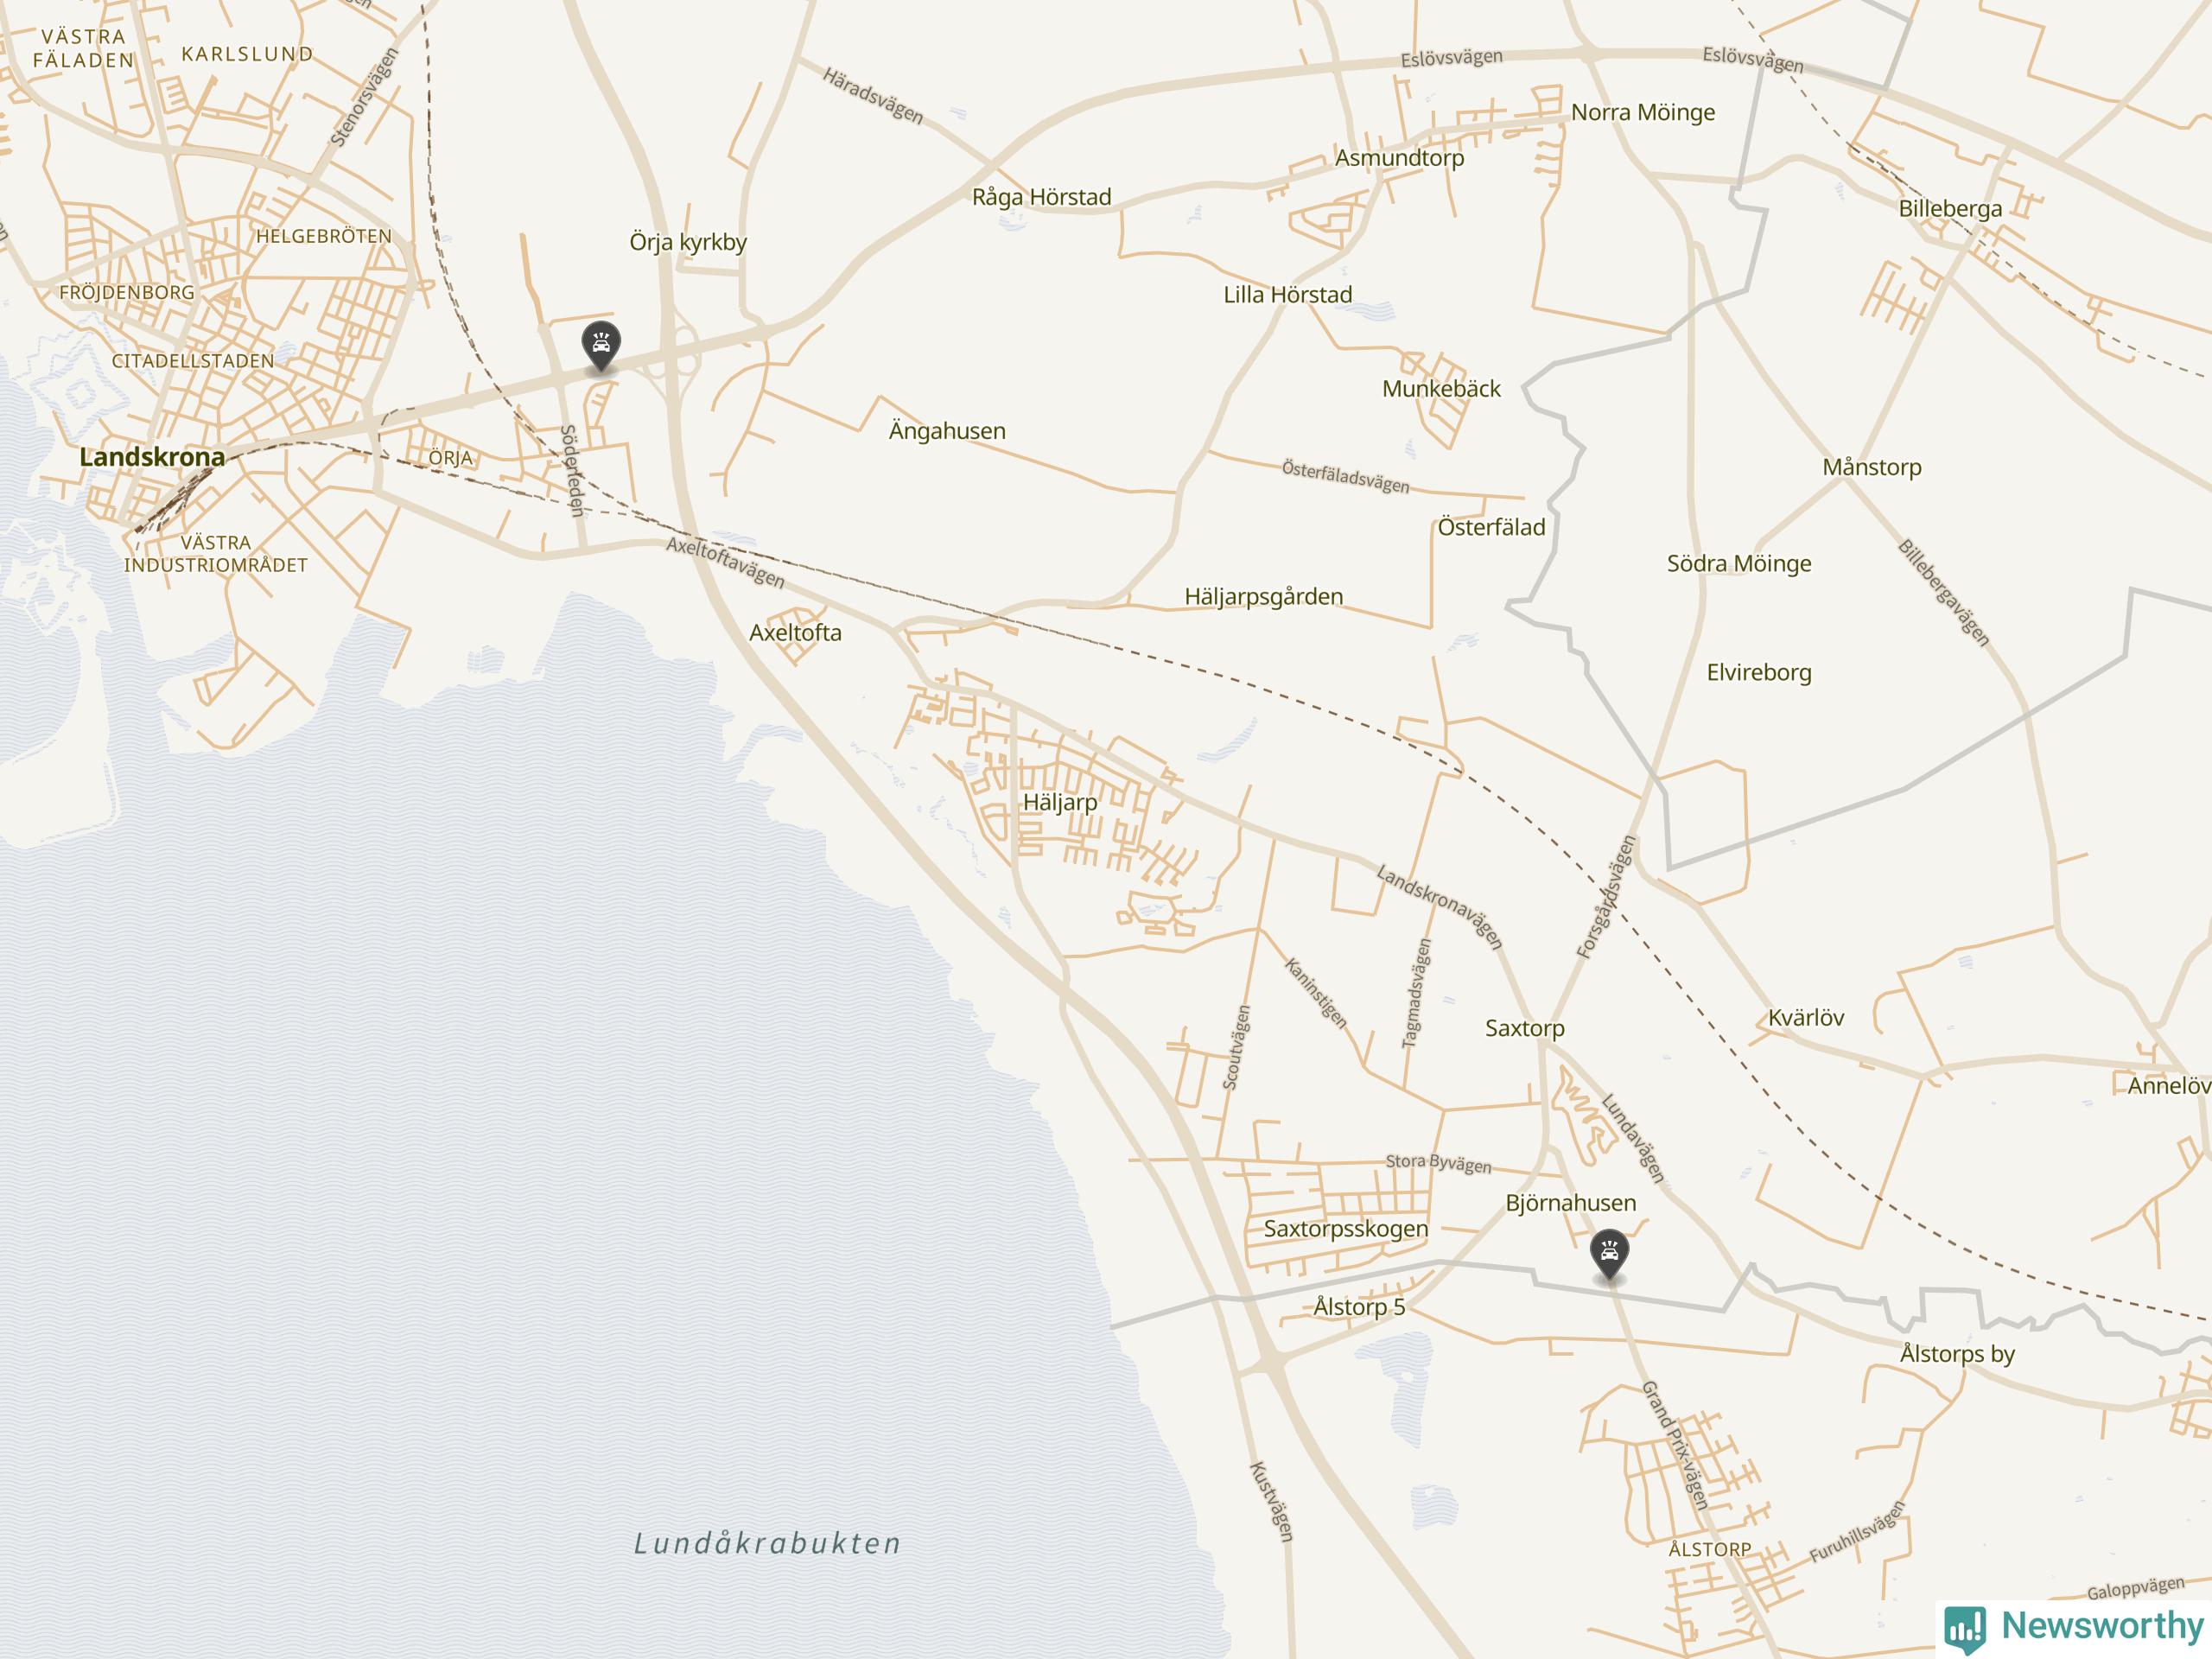Click the Södra Möinge label

1739,564
